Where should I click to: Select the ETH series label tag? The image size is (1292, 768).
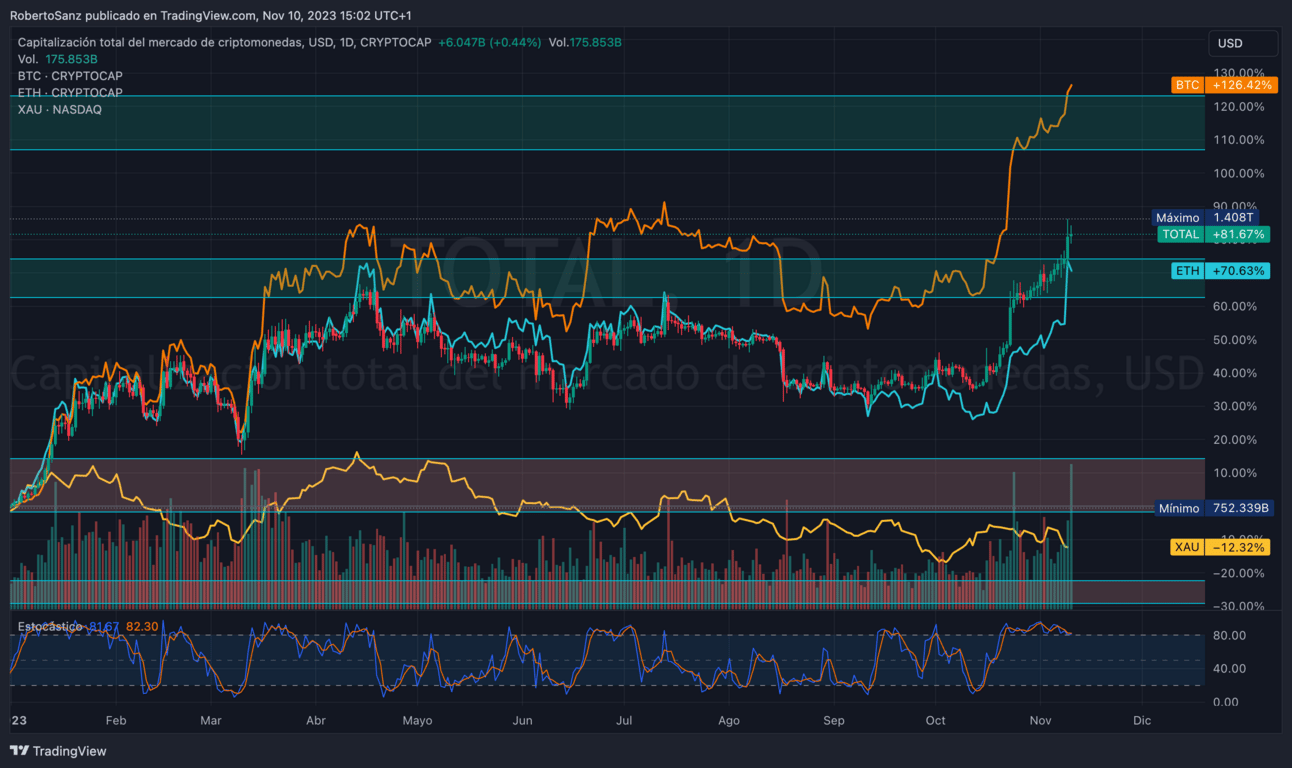1187,271
